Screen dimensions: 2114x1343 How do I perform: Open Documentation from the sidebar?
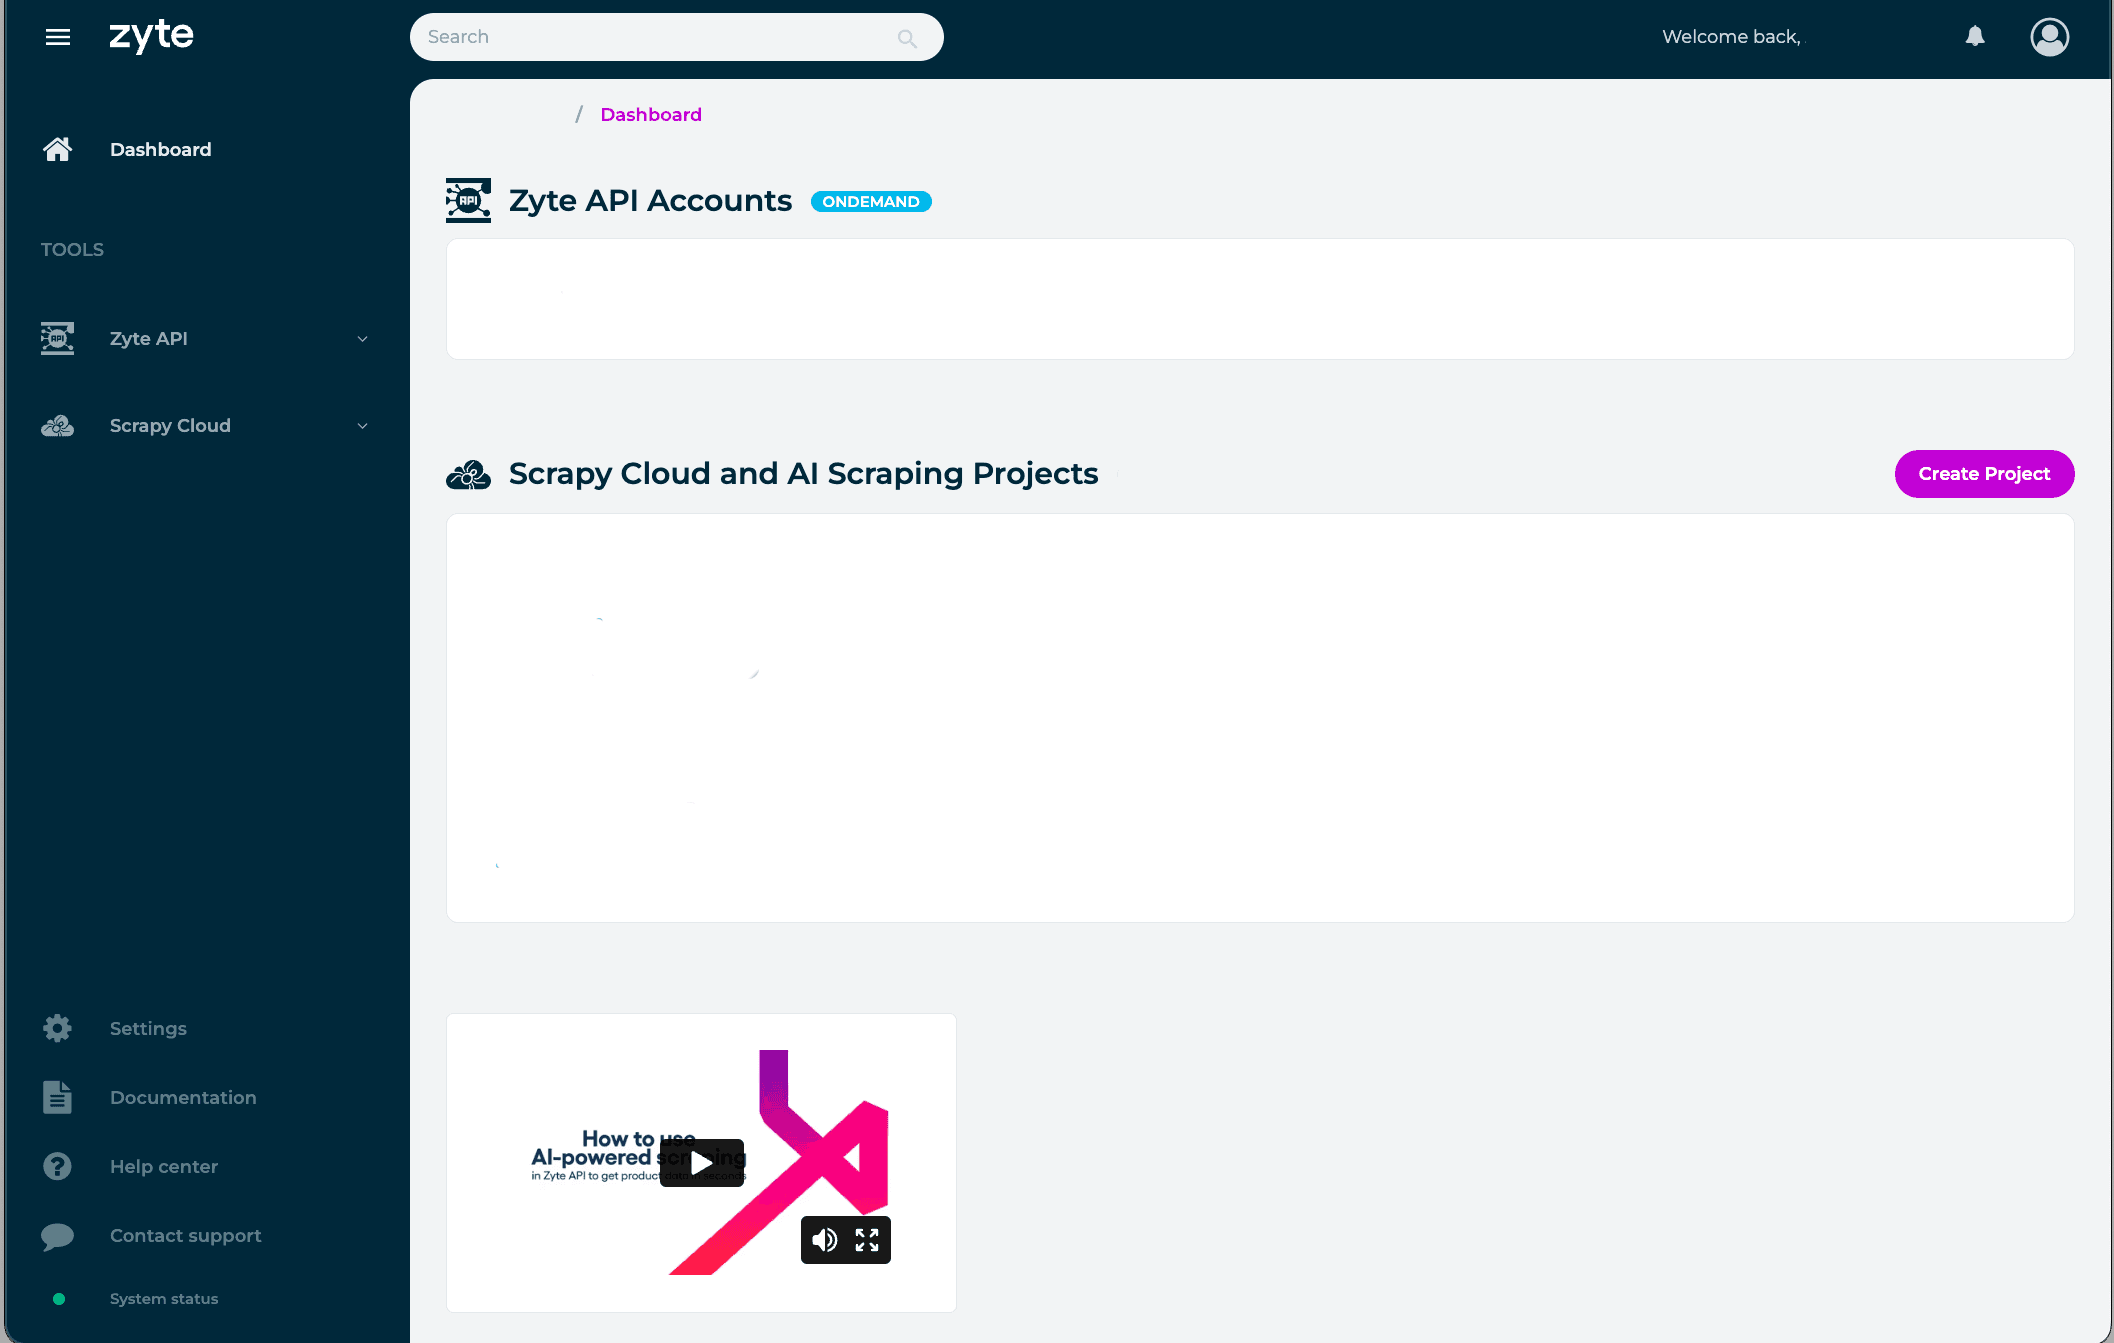click(x=183, y=1097)
